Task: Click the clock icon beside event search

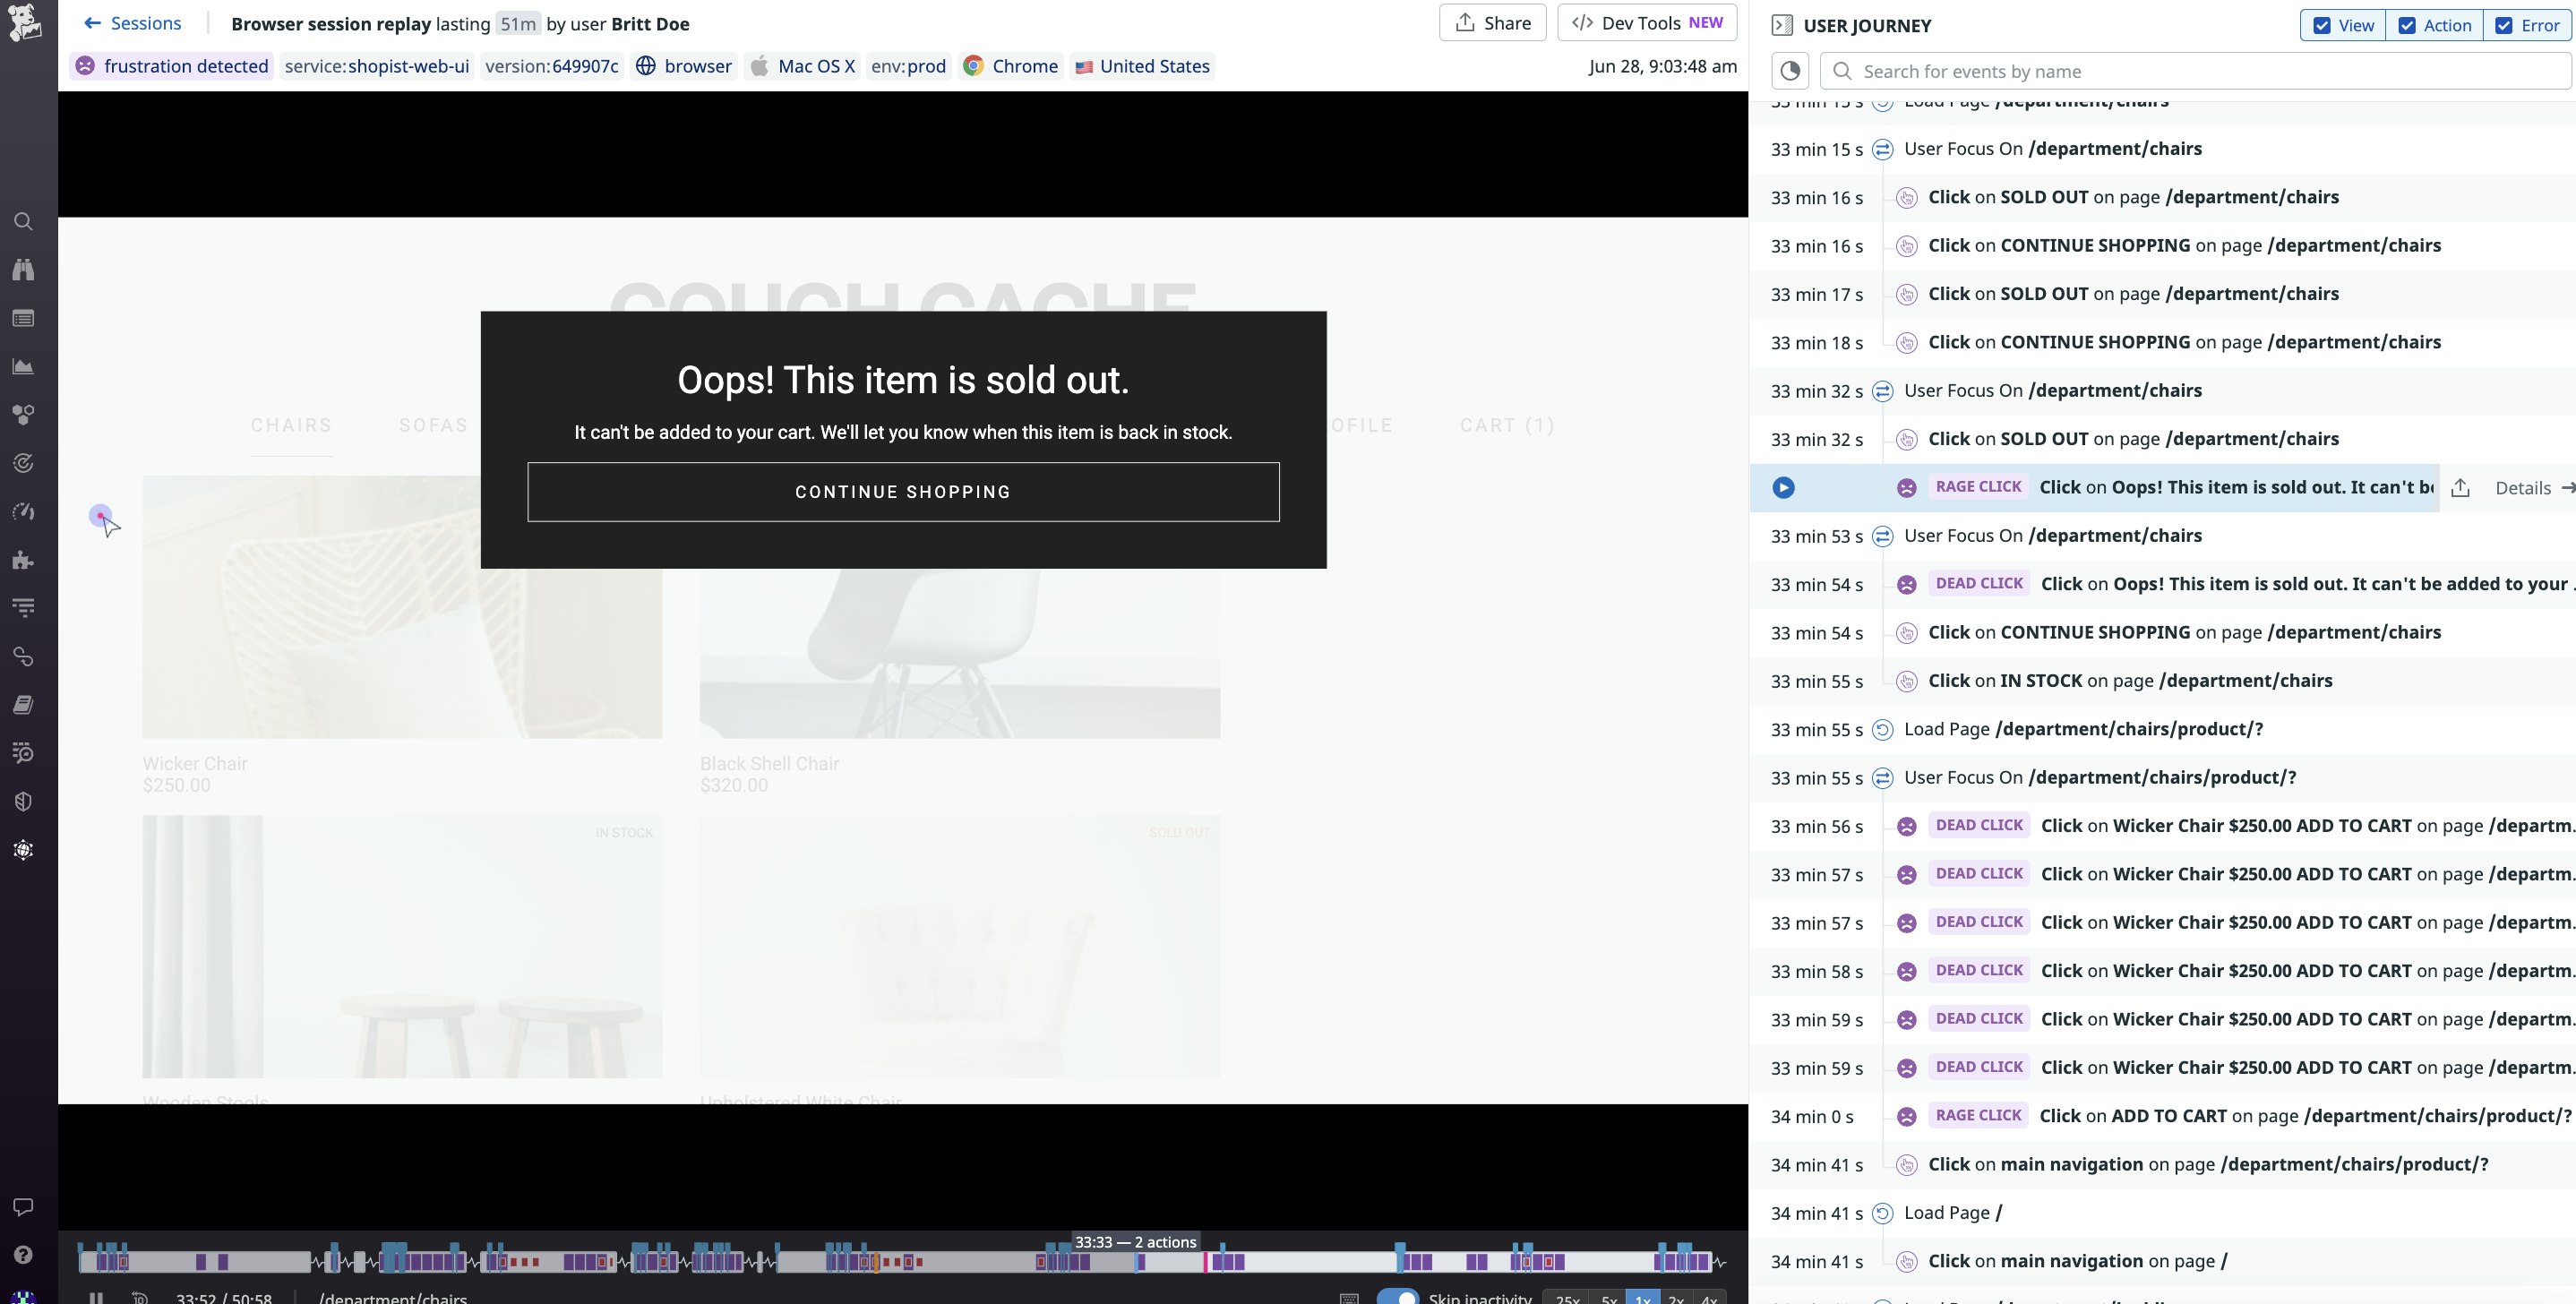Action: [x=1790, y=71]
